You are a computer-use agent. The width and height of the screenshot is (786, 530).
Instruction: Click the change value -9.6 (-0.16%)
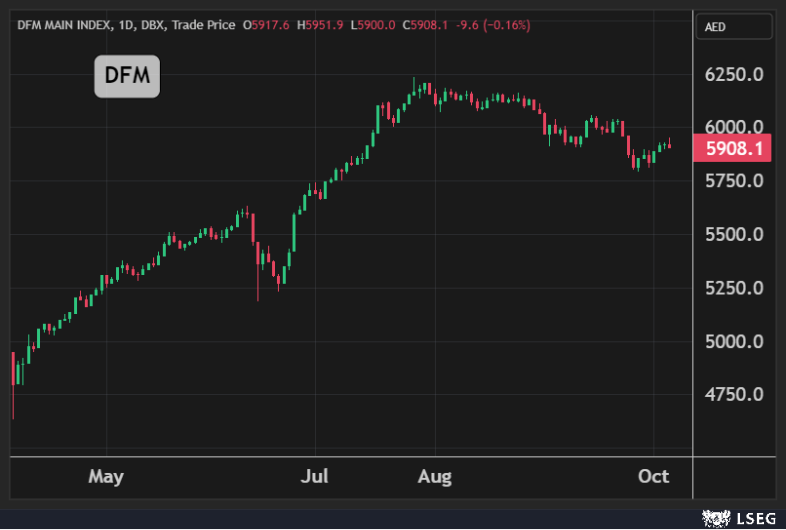(x=494, y=24)
